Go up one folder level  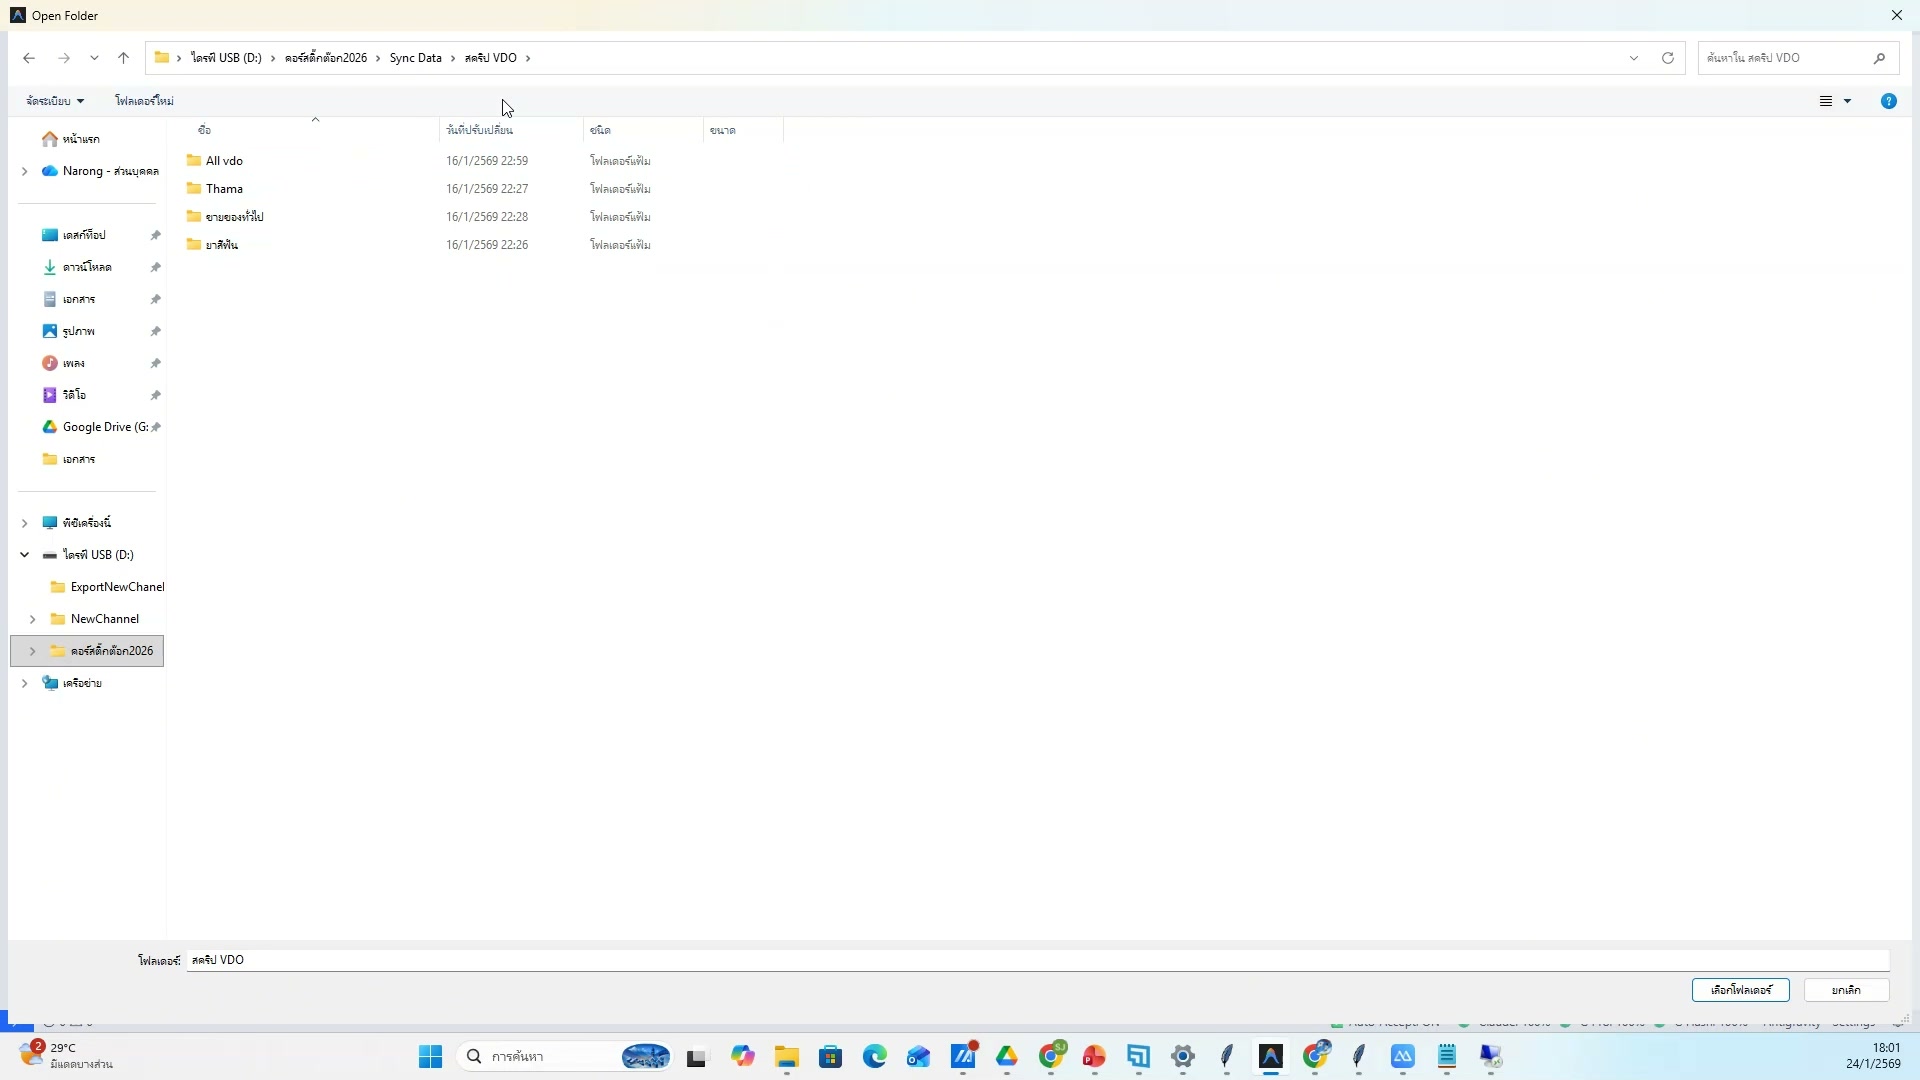(123, 57)
